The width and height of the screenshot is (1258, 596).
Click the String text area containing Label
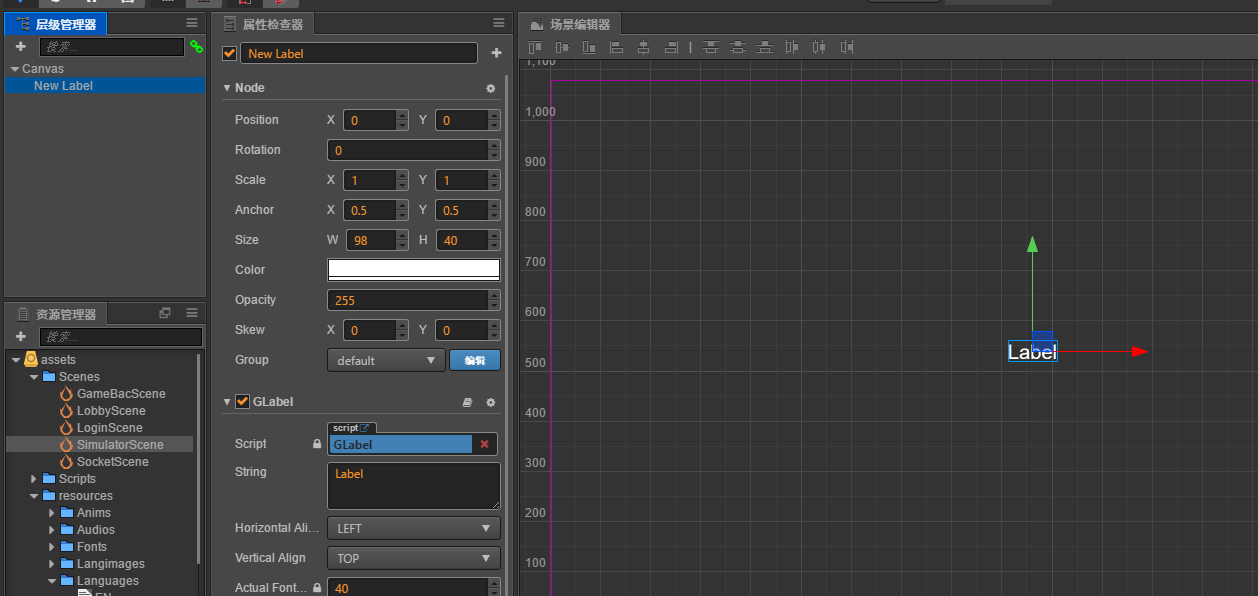(x=414, y=486)
